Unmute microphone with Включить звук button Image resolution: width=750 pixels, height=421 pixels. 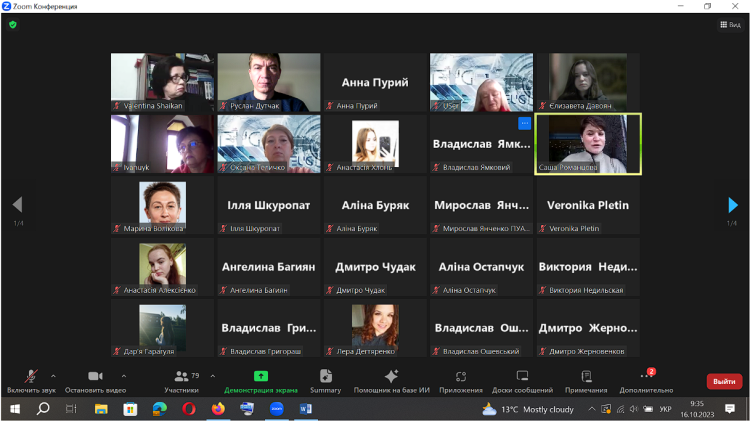coord(29,380)
